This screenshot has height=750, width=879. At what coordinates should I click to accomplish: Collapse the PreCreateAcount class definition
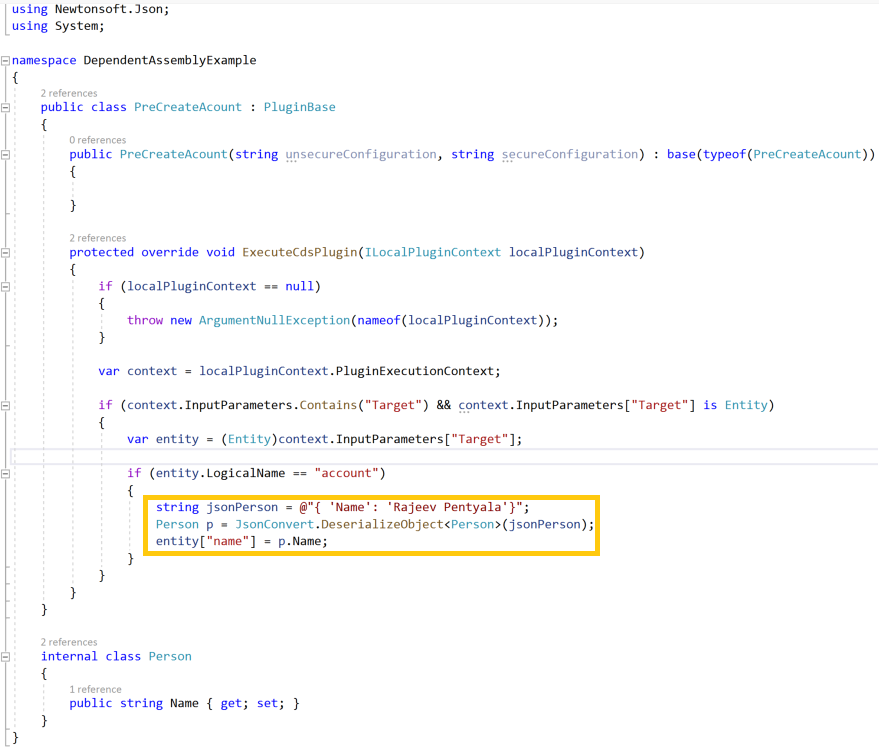coord(6,107)
